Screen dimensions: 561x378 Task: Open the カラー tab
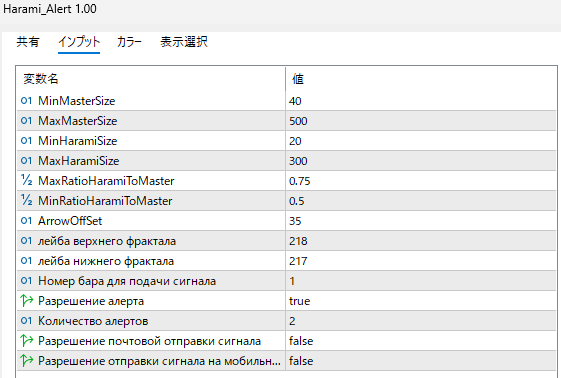[x=129, y=42]
